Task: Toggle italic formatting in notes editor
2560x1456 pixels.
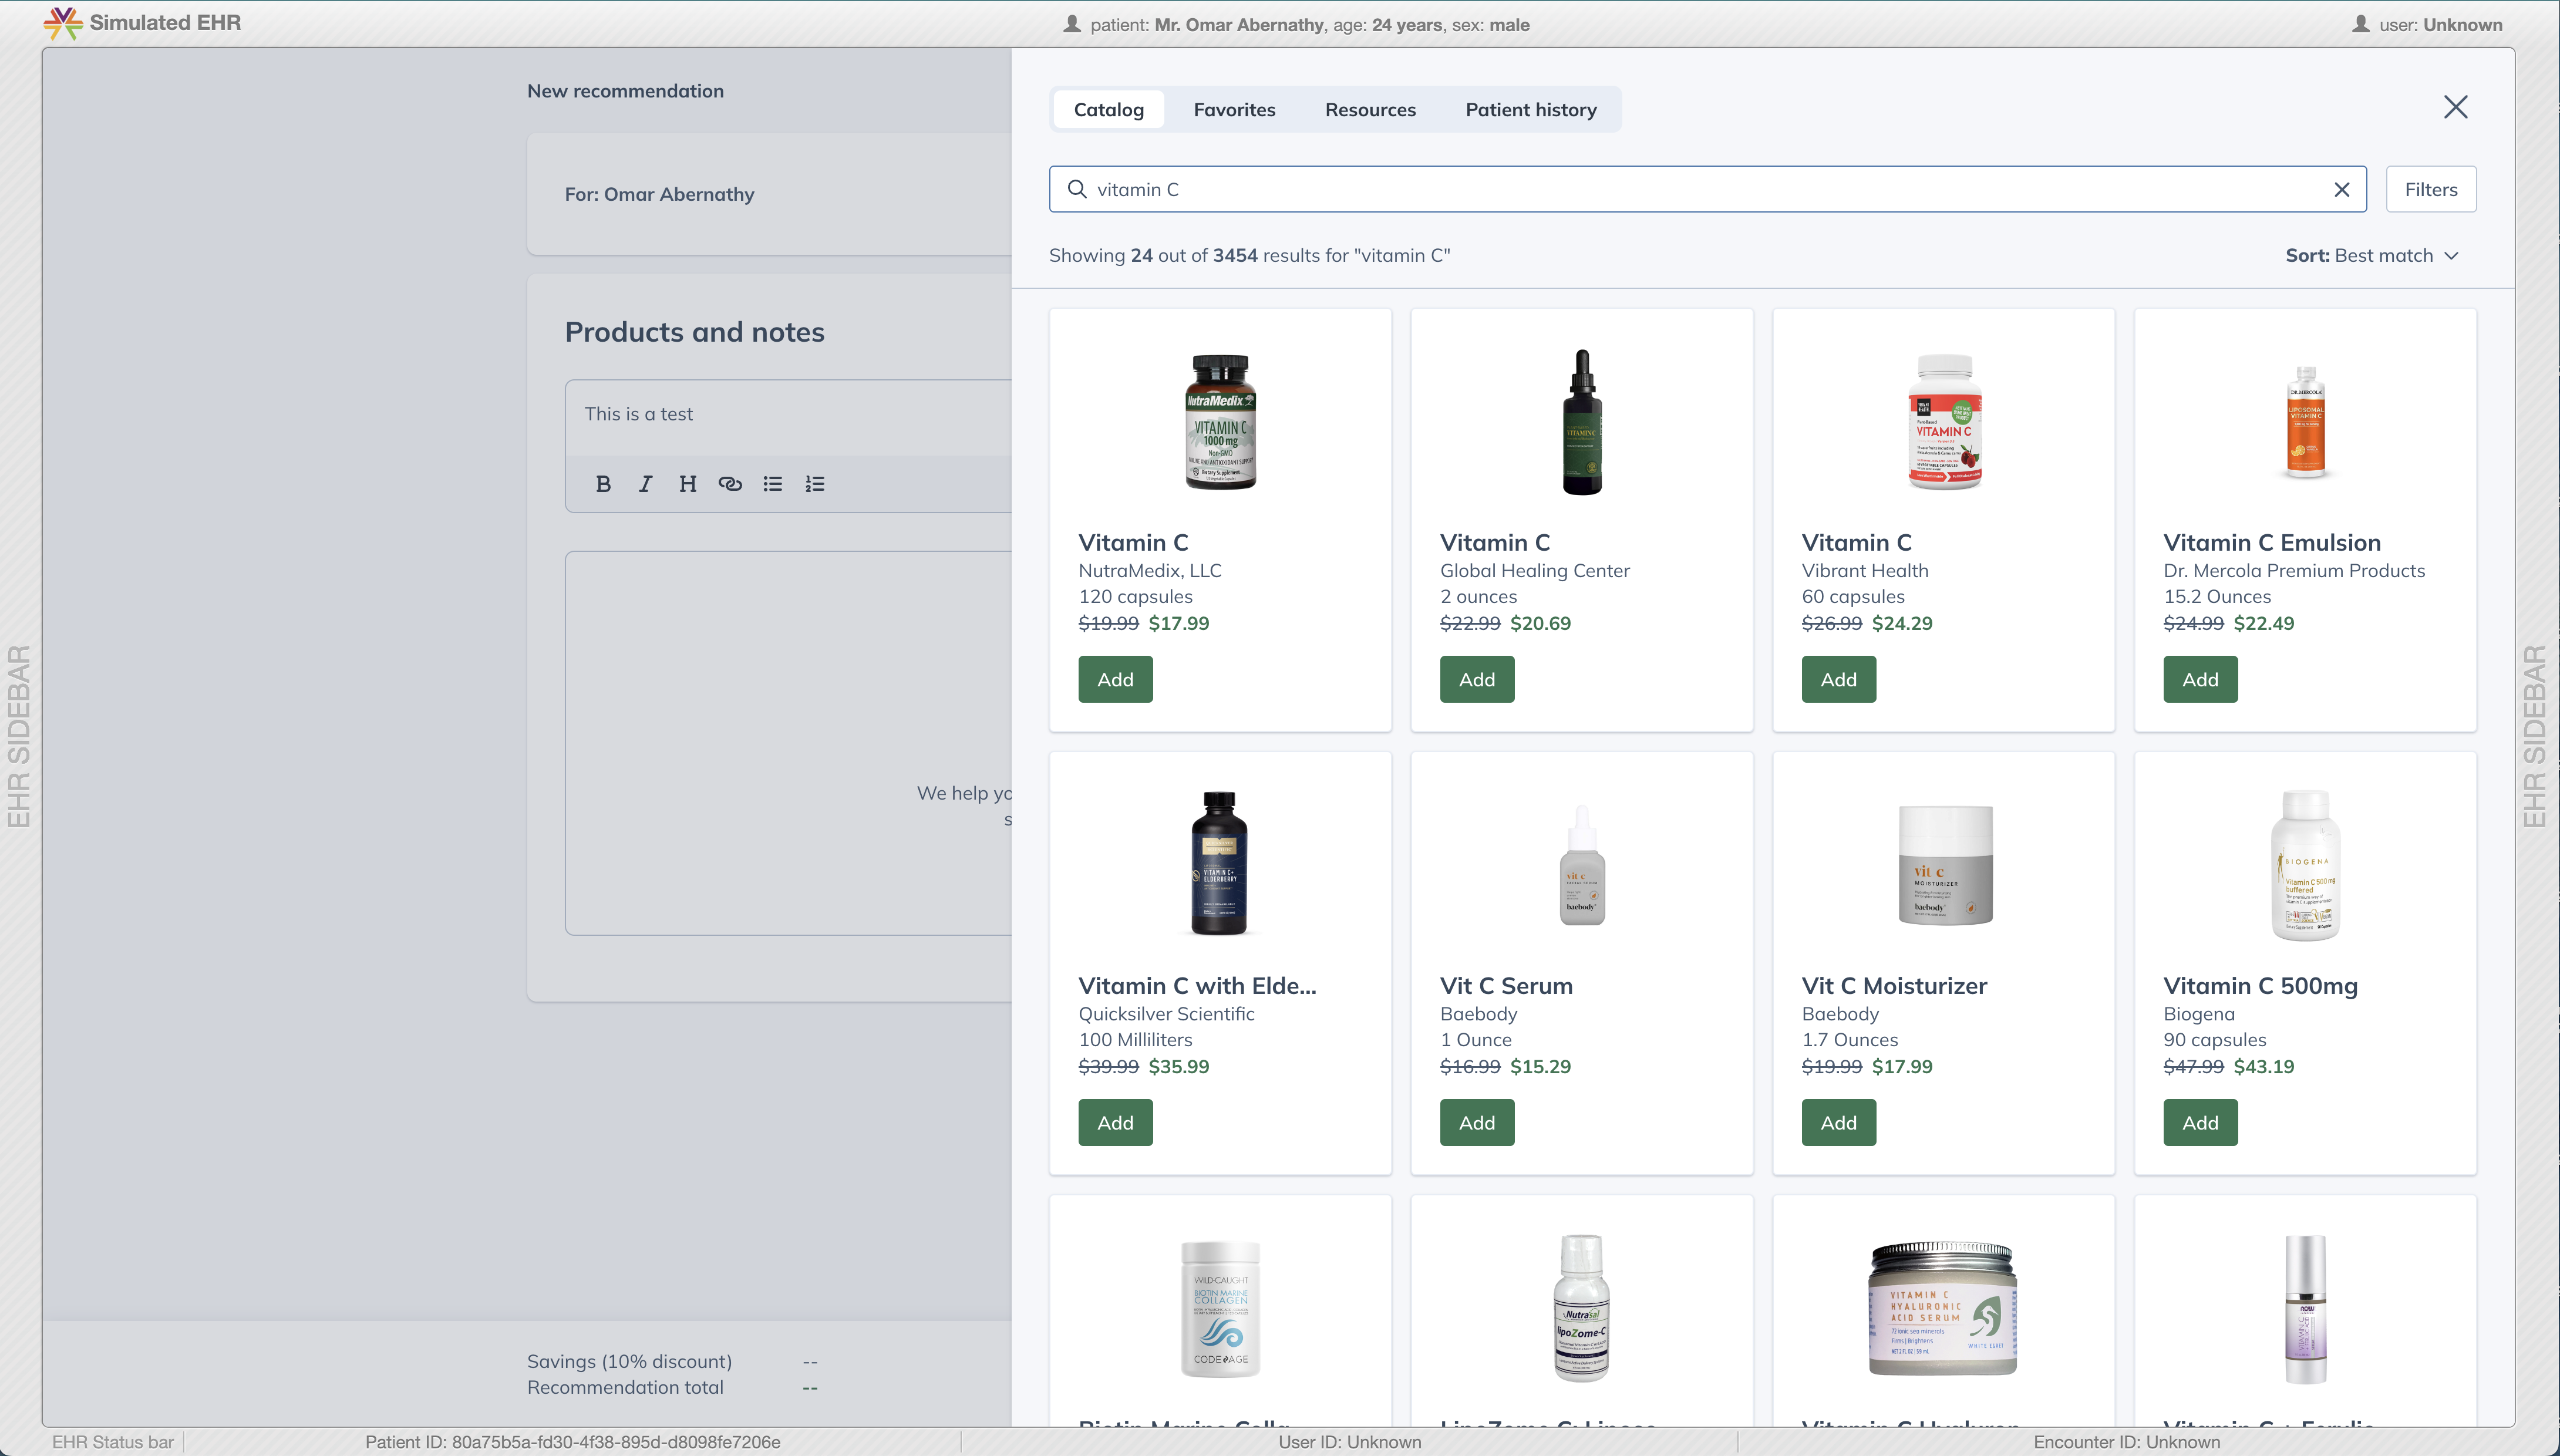Action: tap(645, 484)
